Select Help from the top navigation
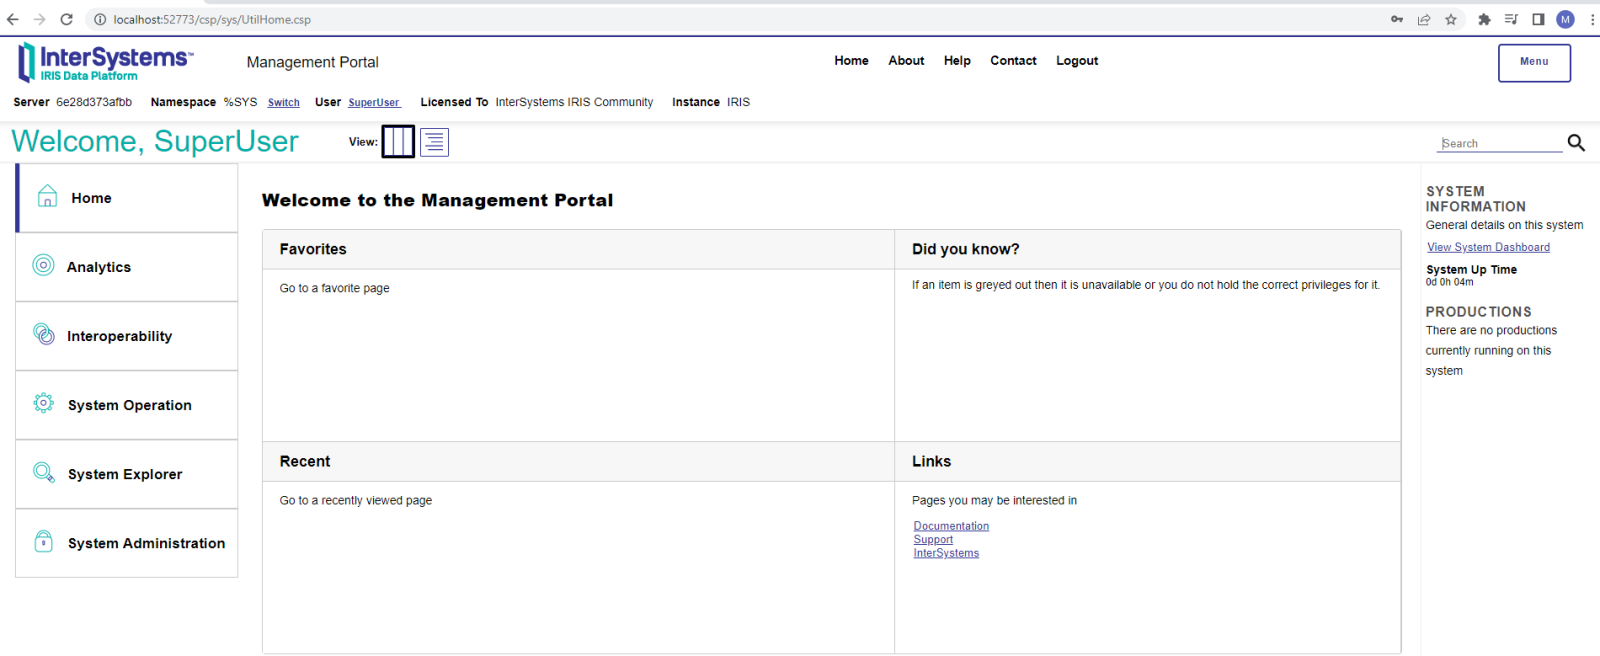The image size is (1600, 656). click(x=957, y=61)
